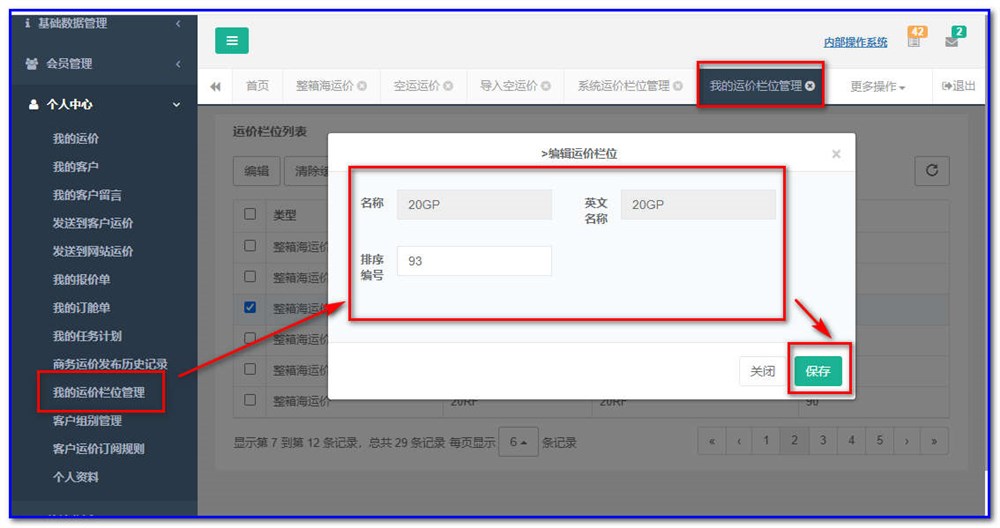Open 我的报价单 in the sidebar
Viewport: 1000px width, 528px height.
[82, 279]
